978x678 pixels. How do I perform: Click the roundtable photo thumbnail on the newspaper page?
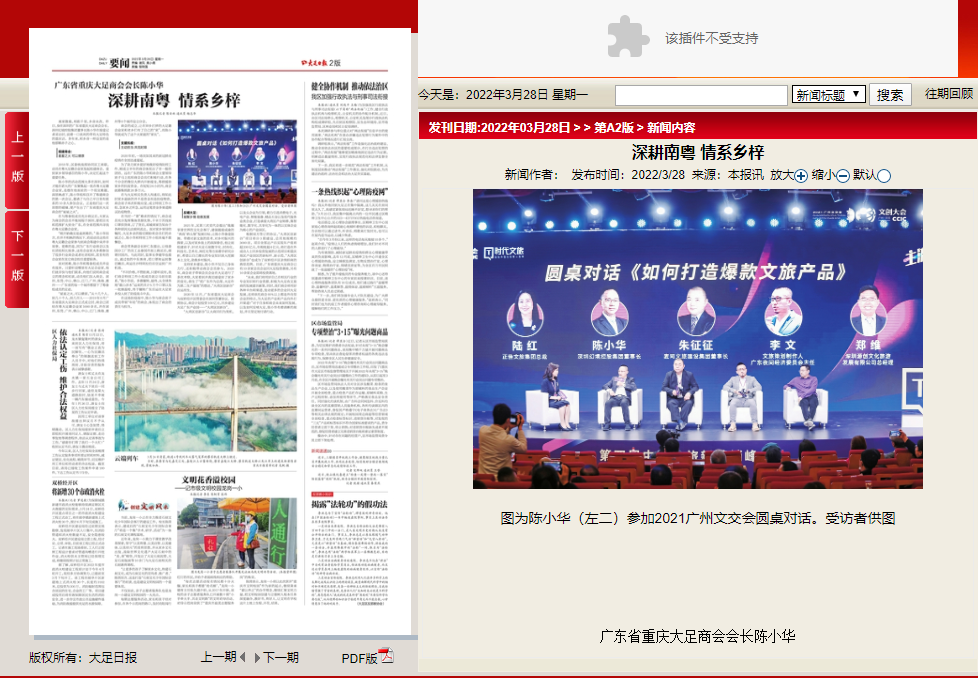[x=237, y=161]
